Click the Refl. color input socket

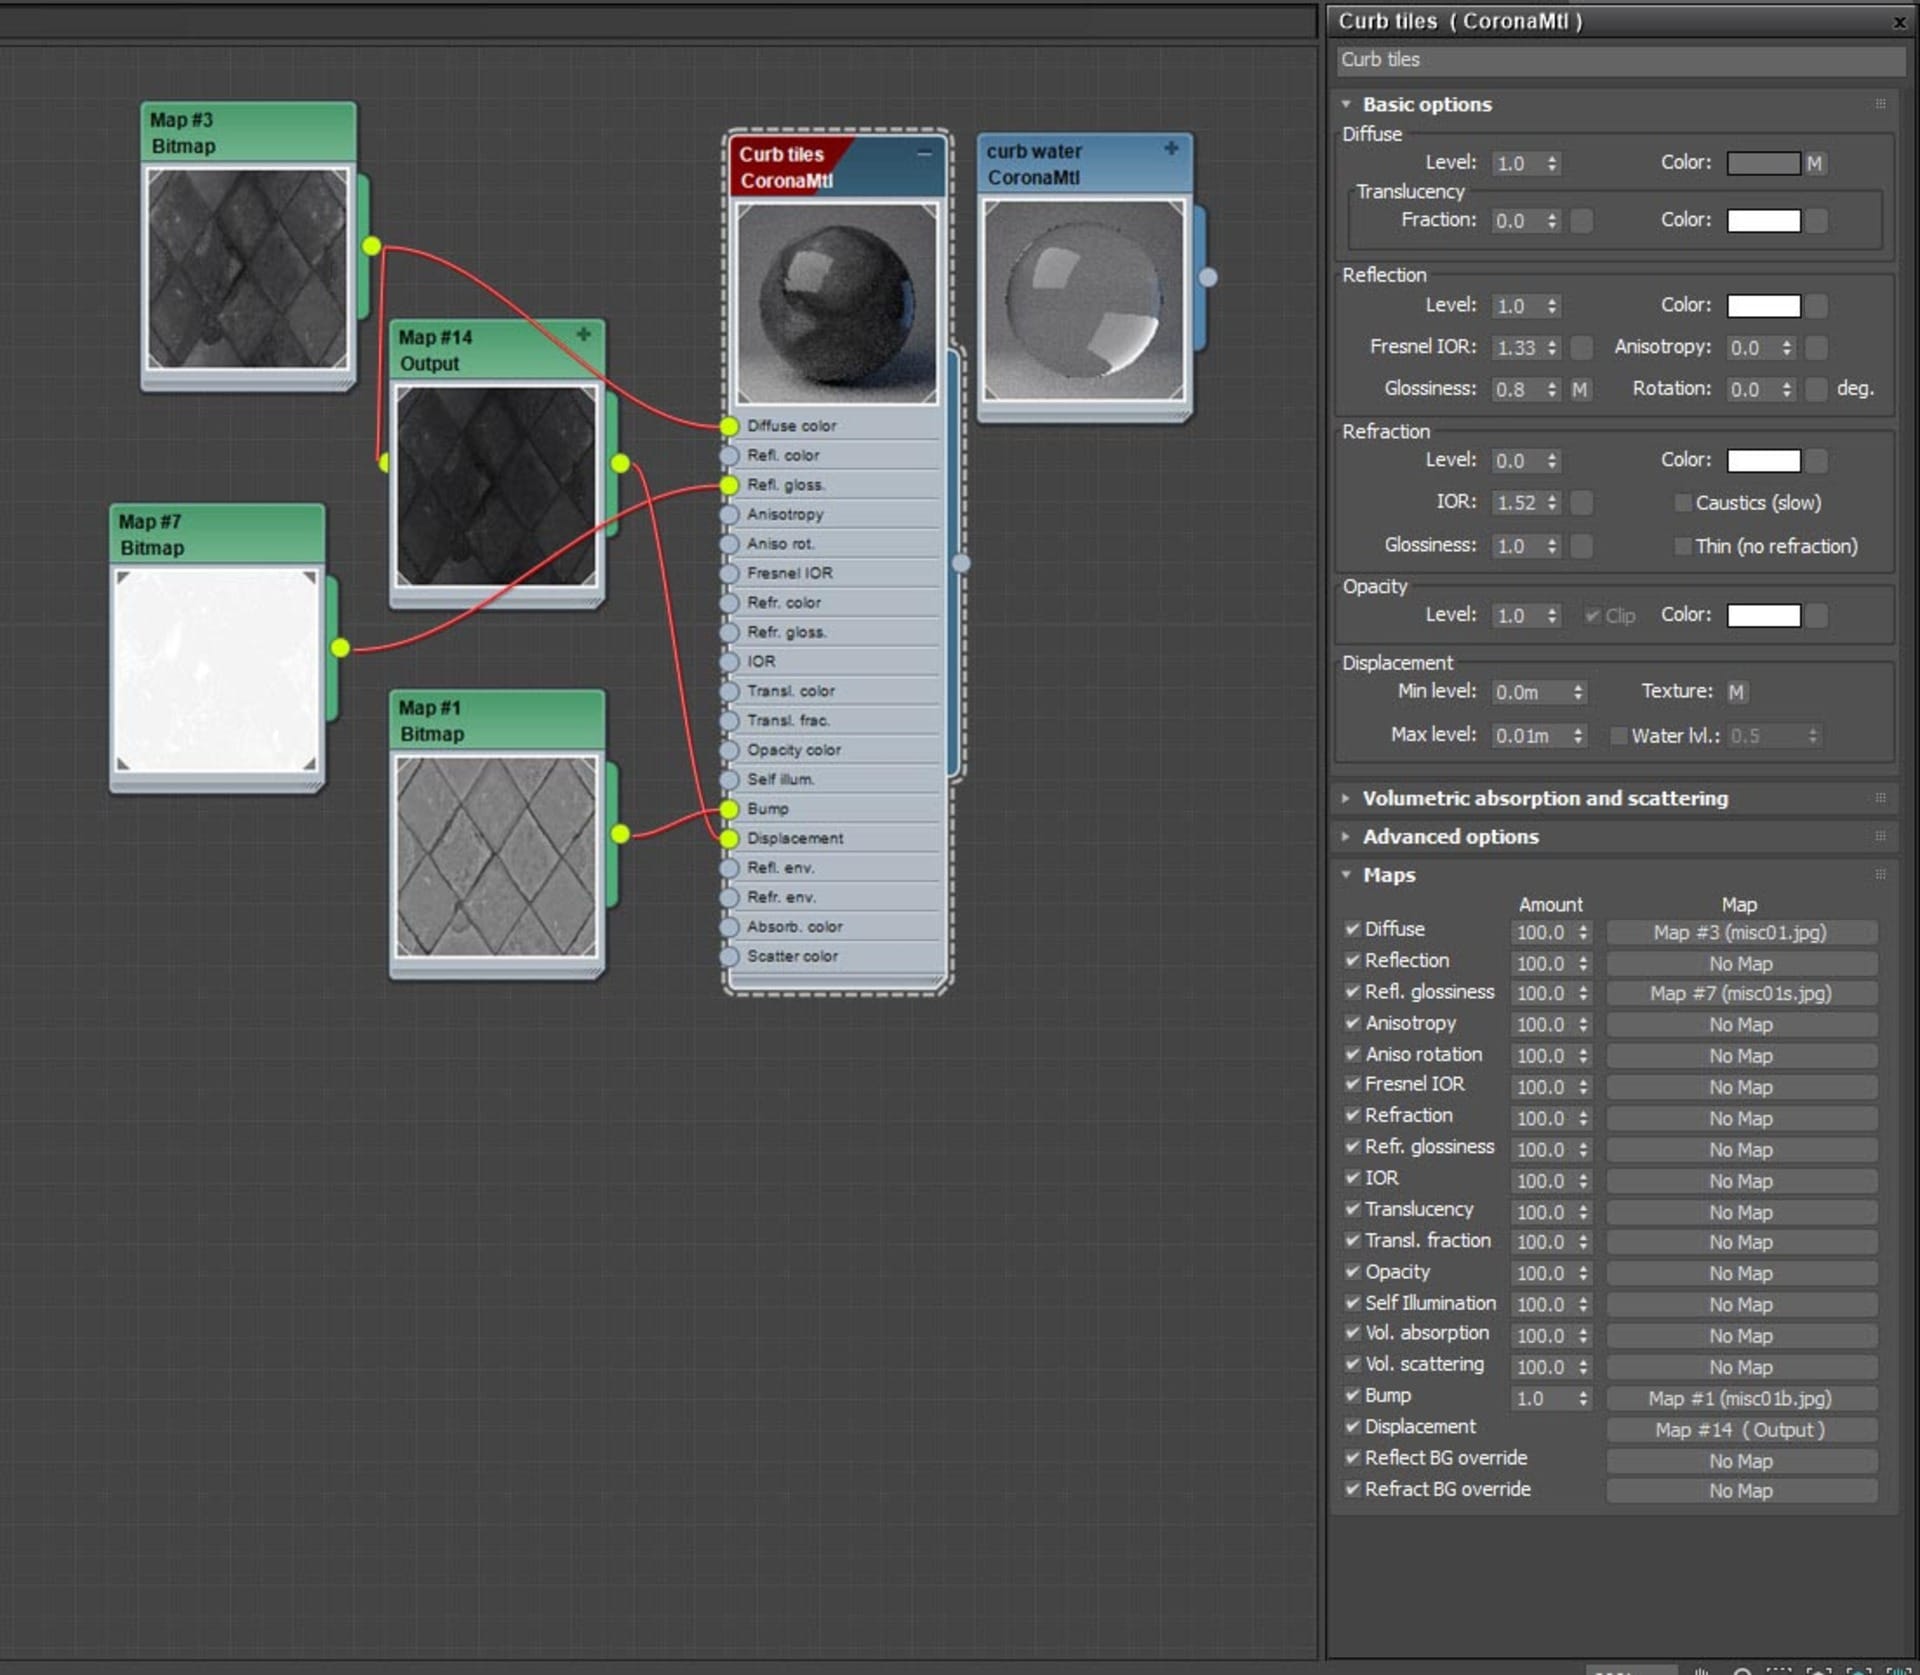point(729,456)
